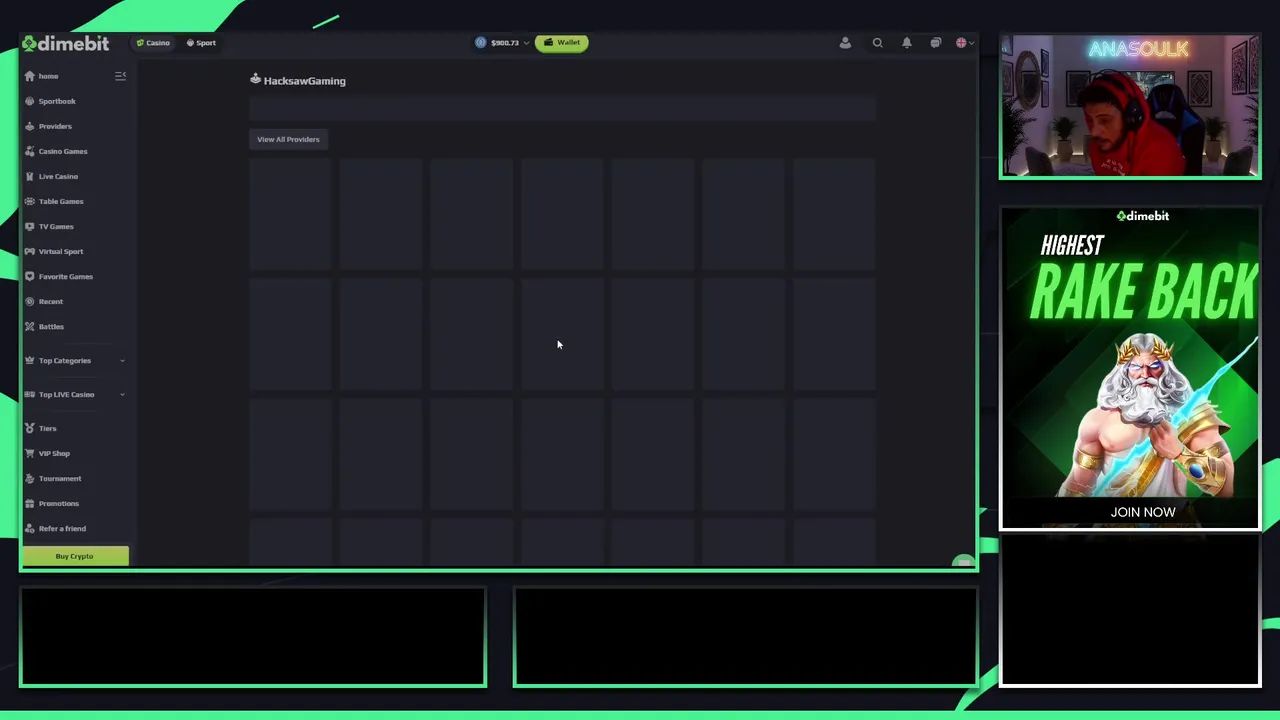Viewport: 1280px width, 720px height.
Task: Click the dimebit logo
Action: point(66,43)
